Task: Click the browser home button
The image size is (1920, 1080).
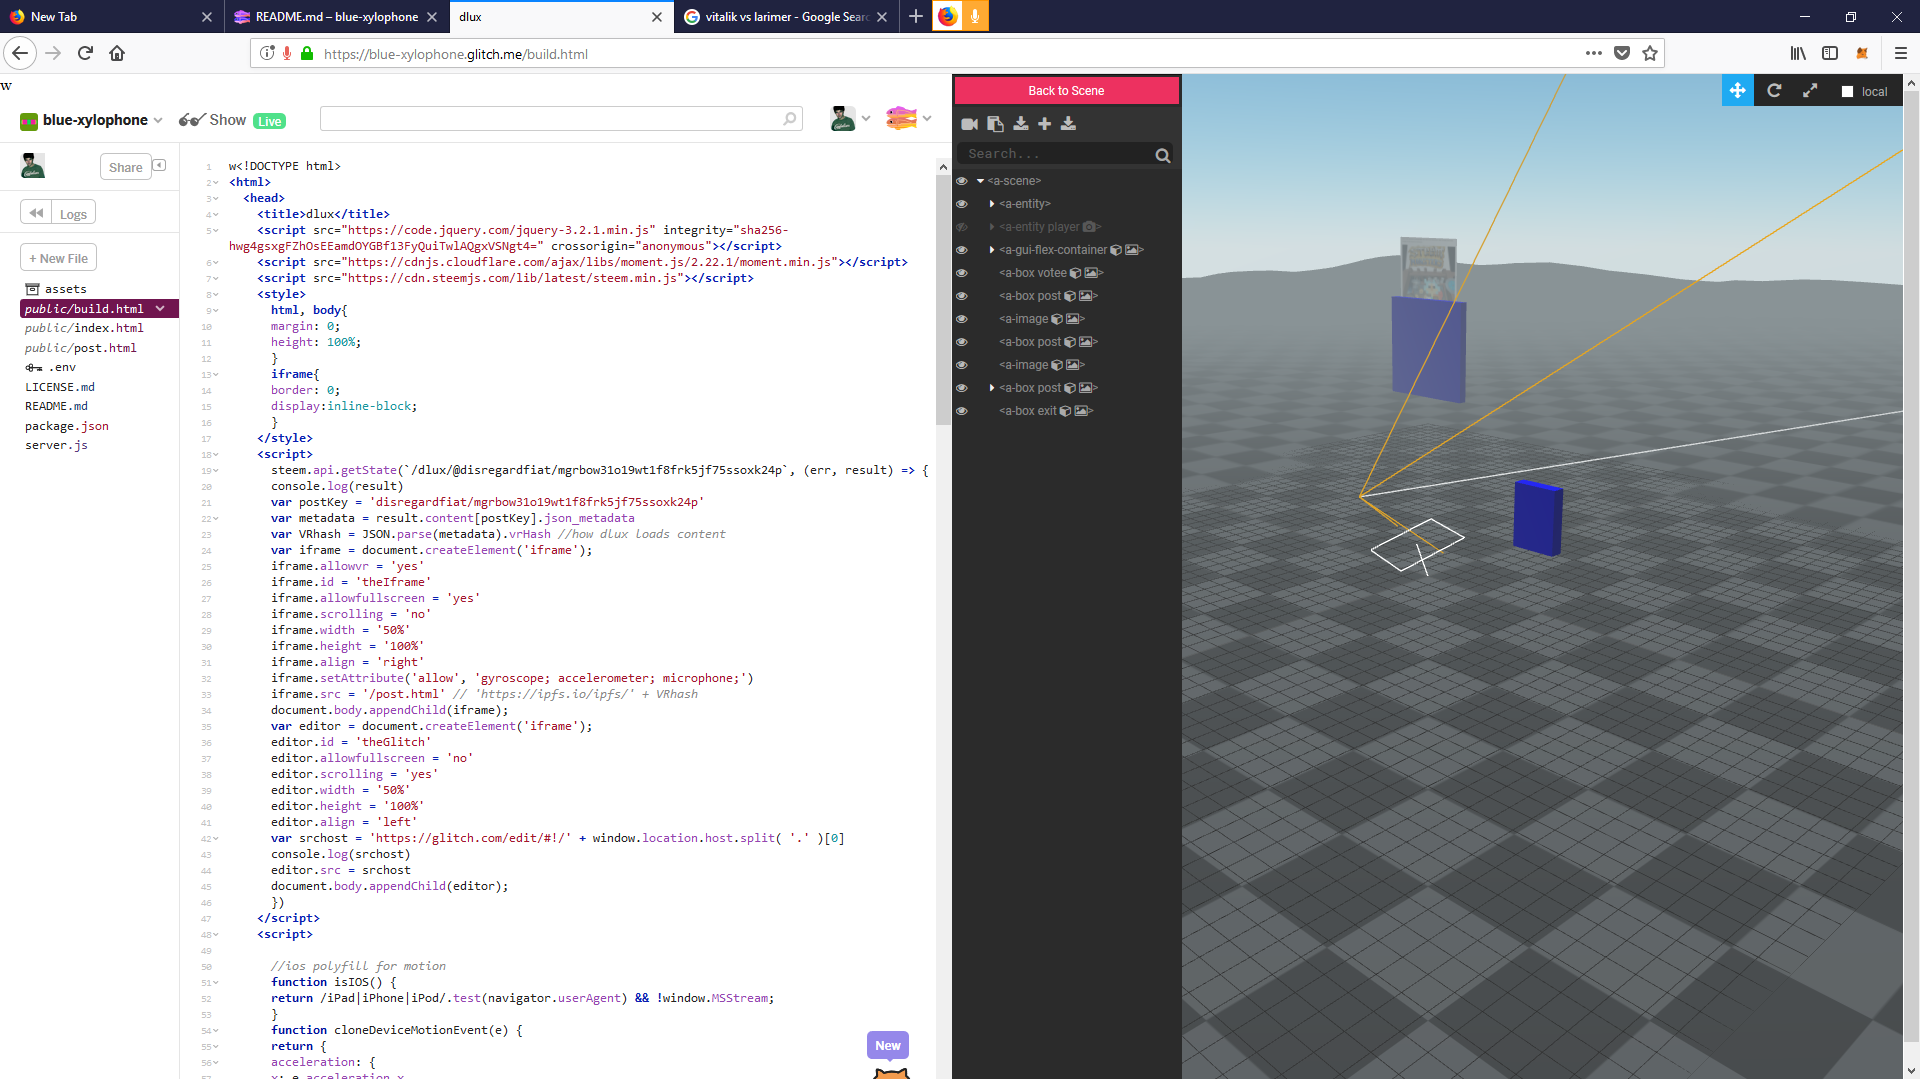Action: pos(117,53)
